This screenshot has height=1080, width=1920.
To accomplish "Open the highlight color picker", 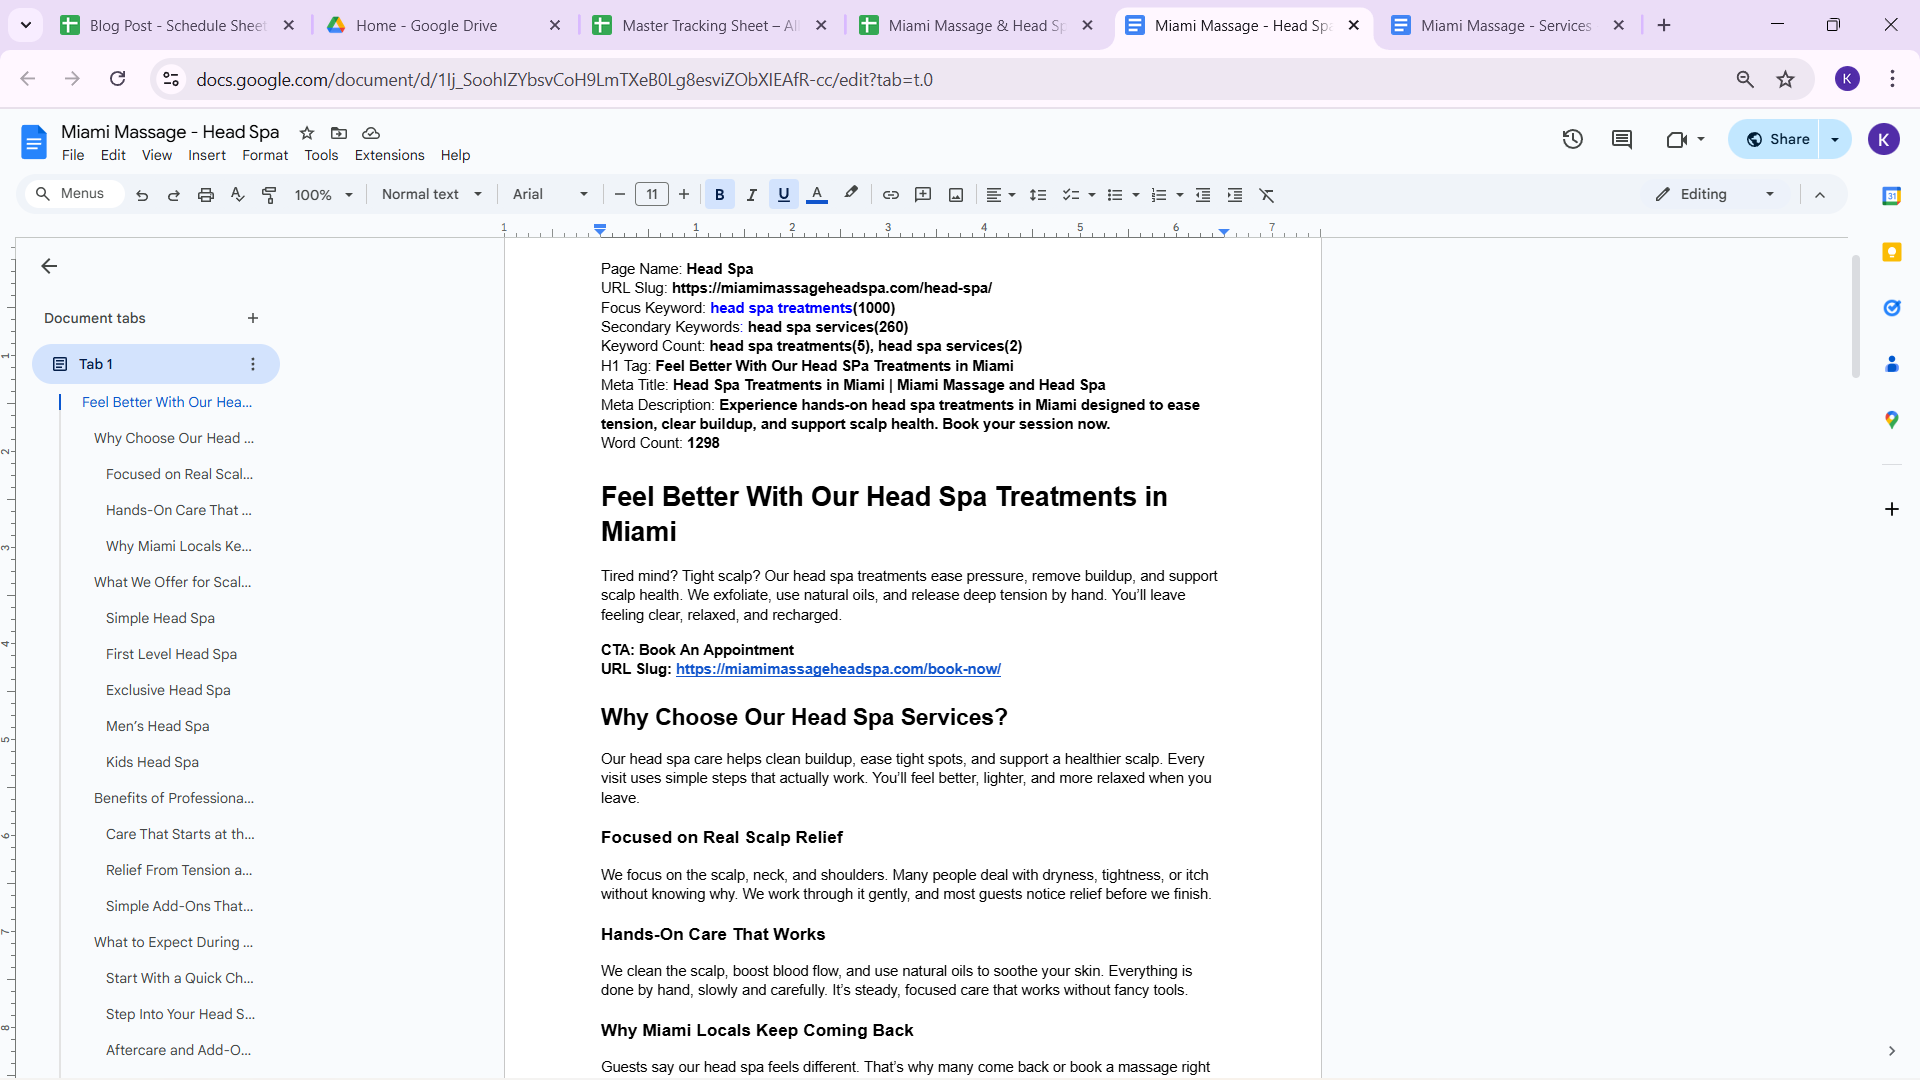I will click(x=851, y=195).
